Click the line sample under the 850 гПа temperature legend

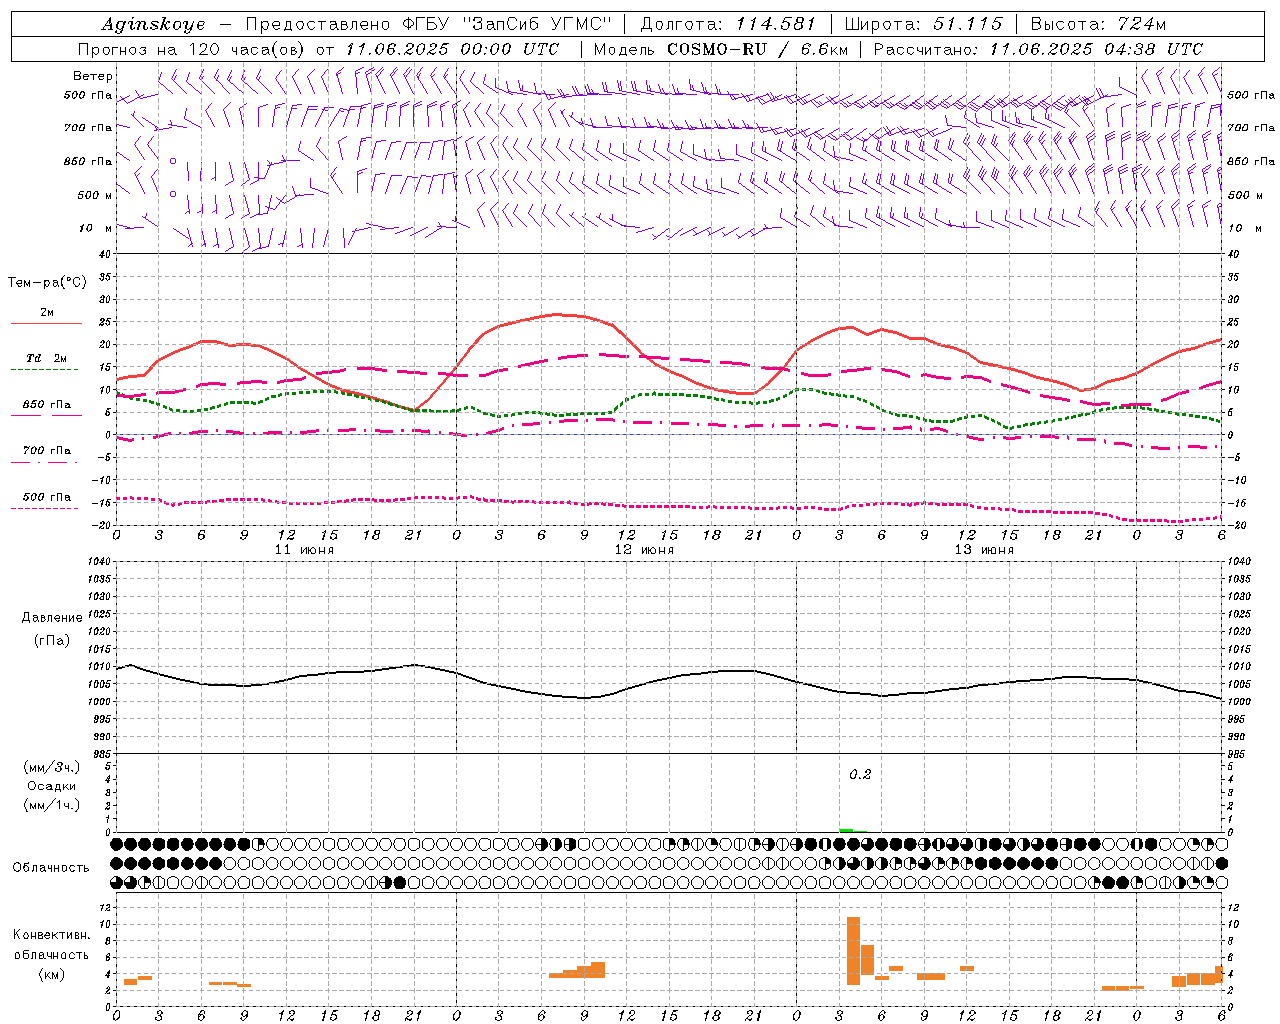pos(46,415)
